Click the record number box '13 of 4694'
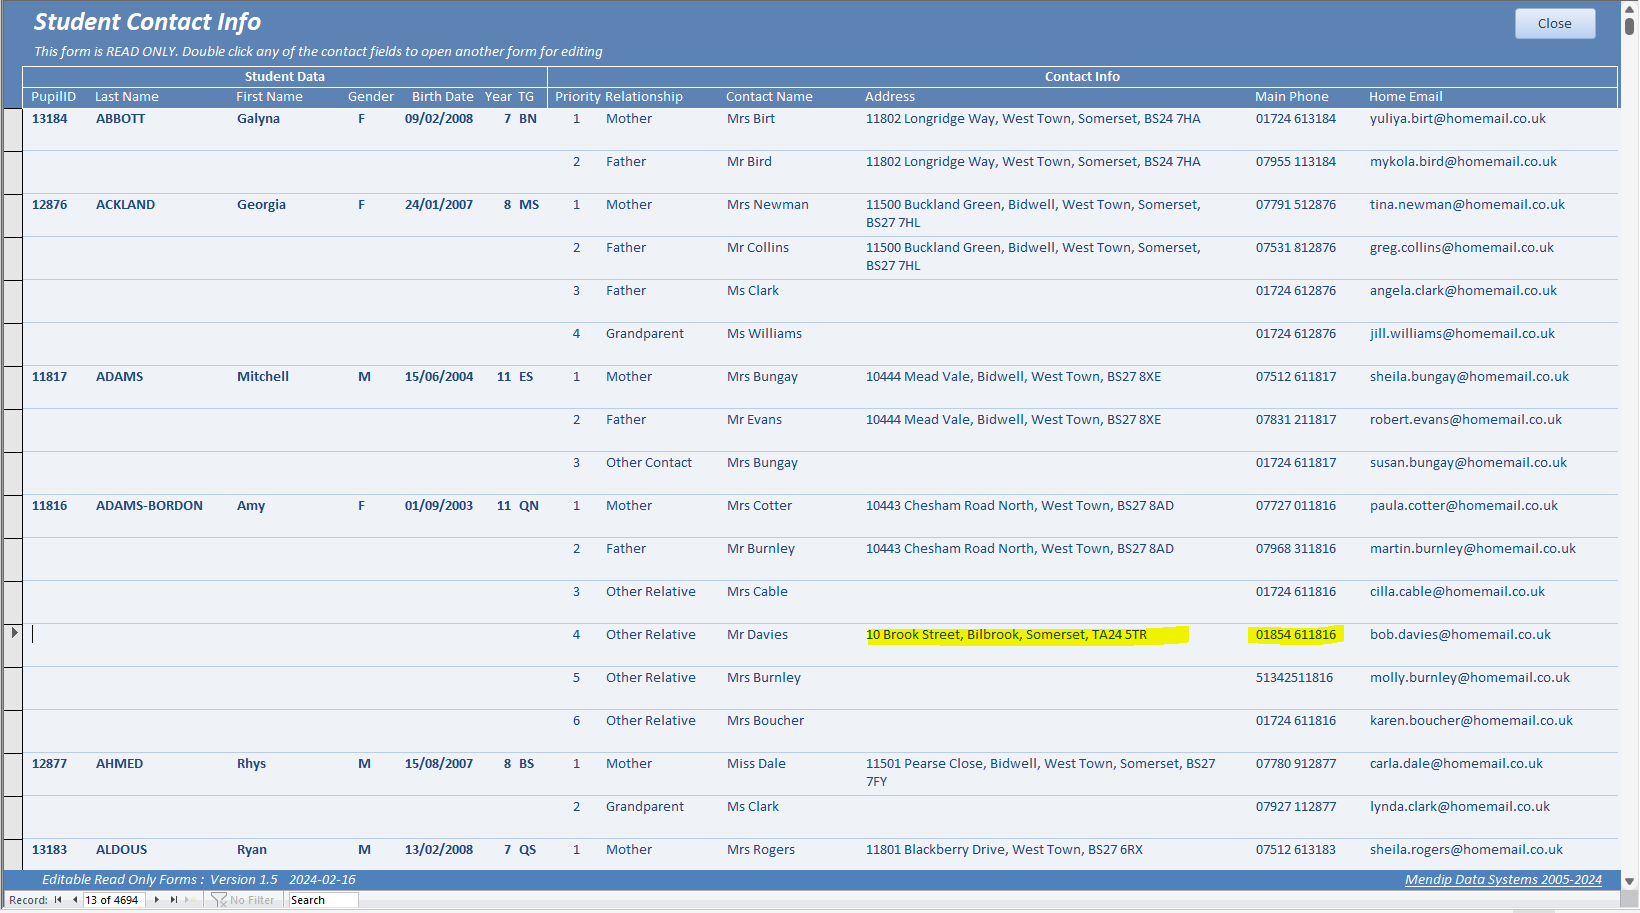This screenshot has width=1640, height=913. pos(114,900)
